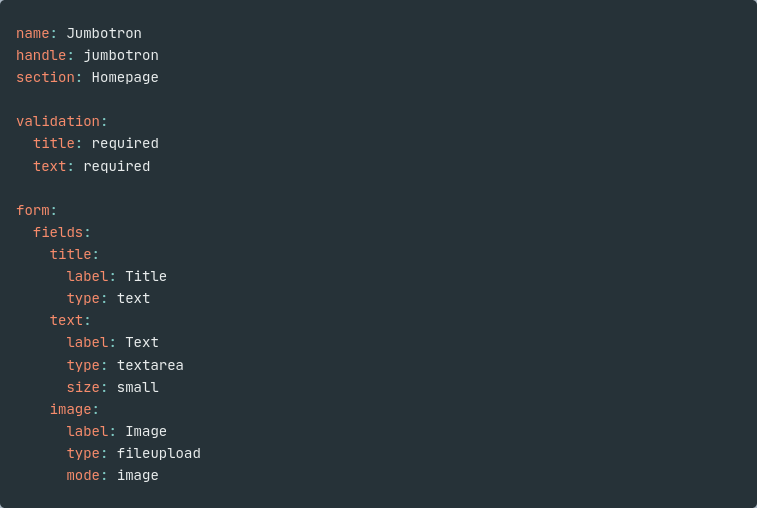Viewport: 757px width, 508px height.
Task: Click the 'Homepage' section value
Action: click(125, 77)
